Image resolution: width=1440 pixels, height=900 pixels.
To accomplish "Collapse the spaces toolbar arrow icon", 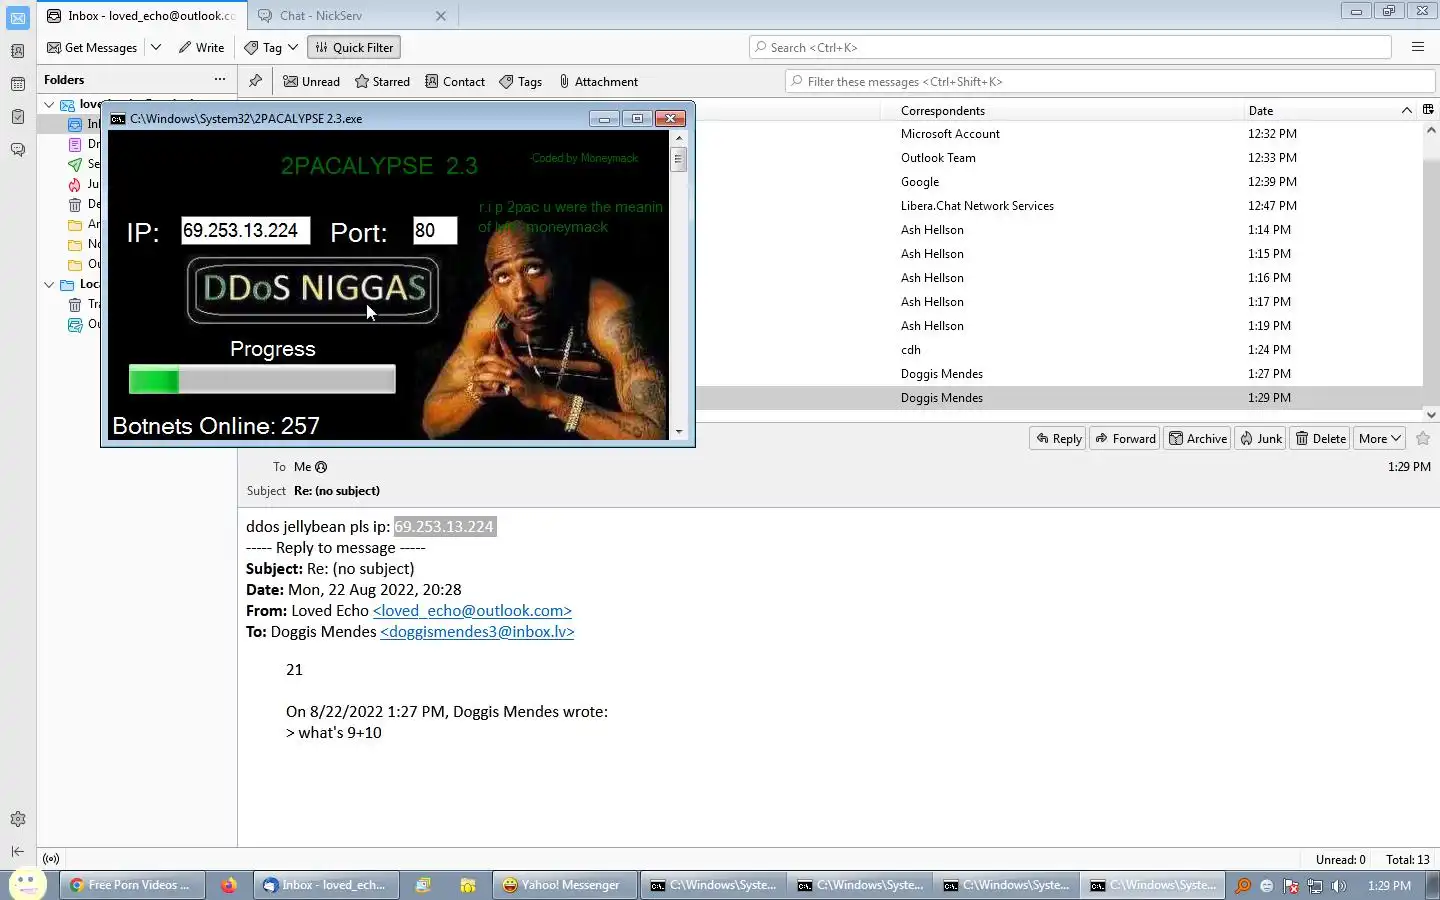I will [x=18, y=851].
